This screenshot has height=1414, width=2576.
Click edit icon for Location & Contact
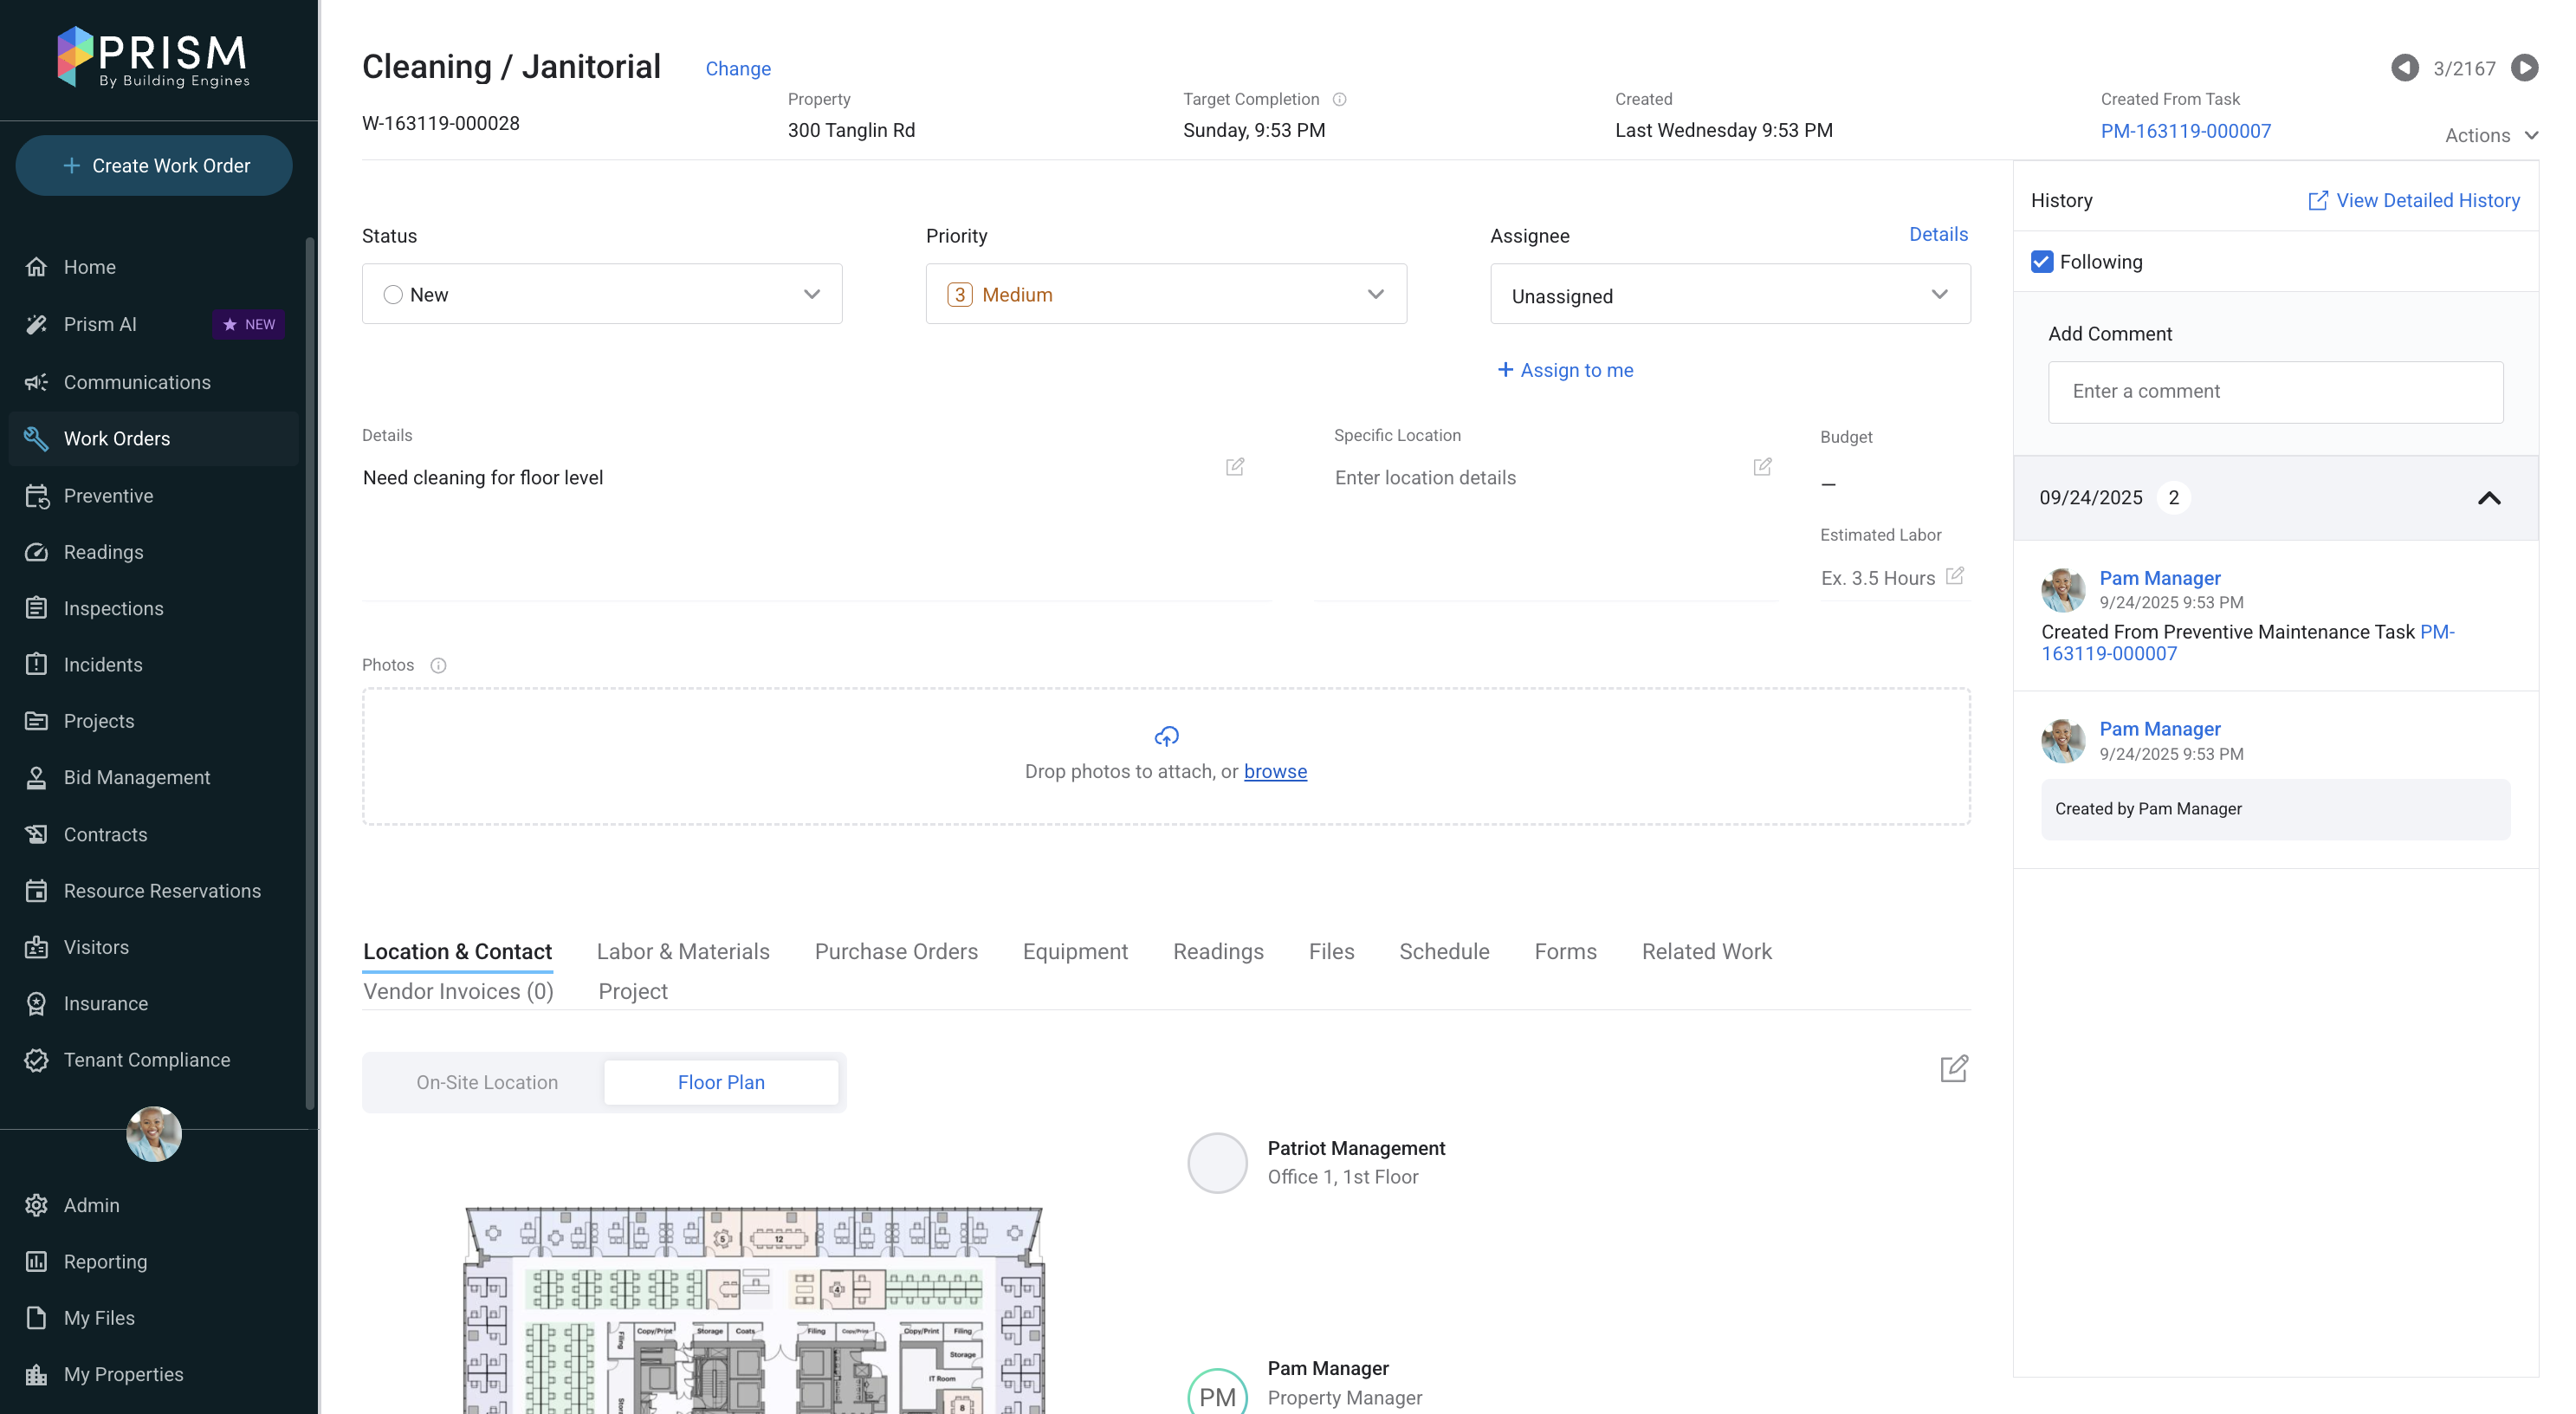(1953, 1068)
